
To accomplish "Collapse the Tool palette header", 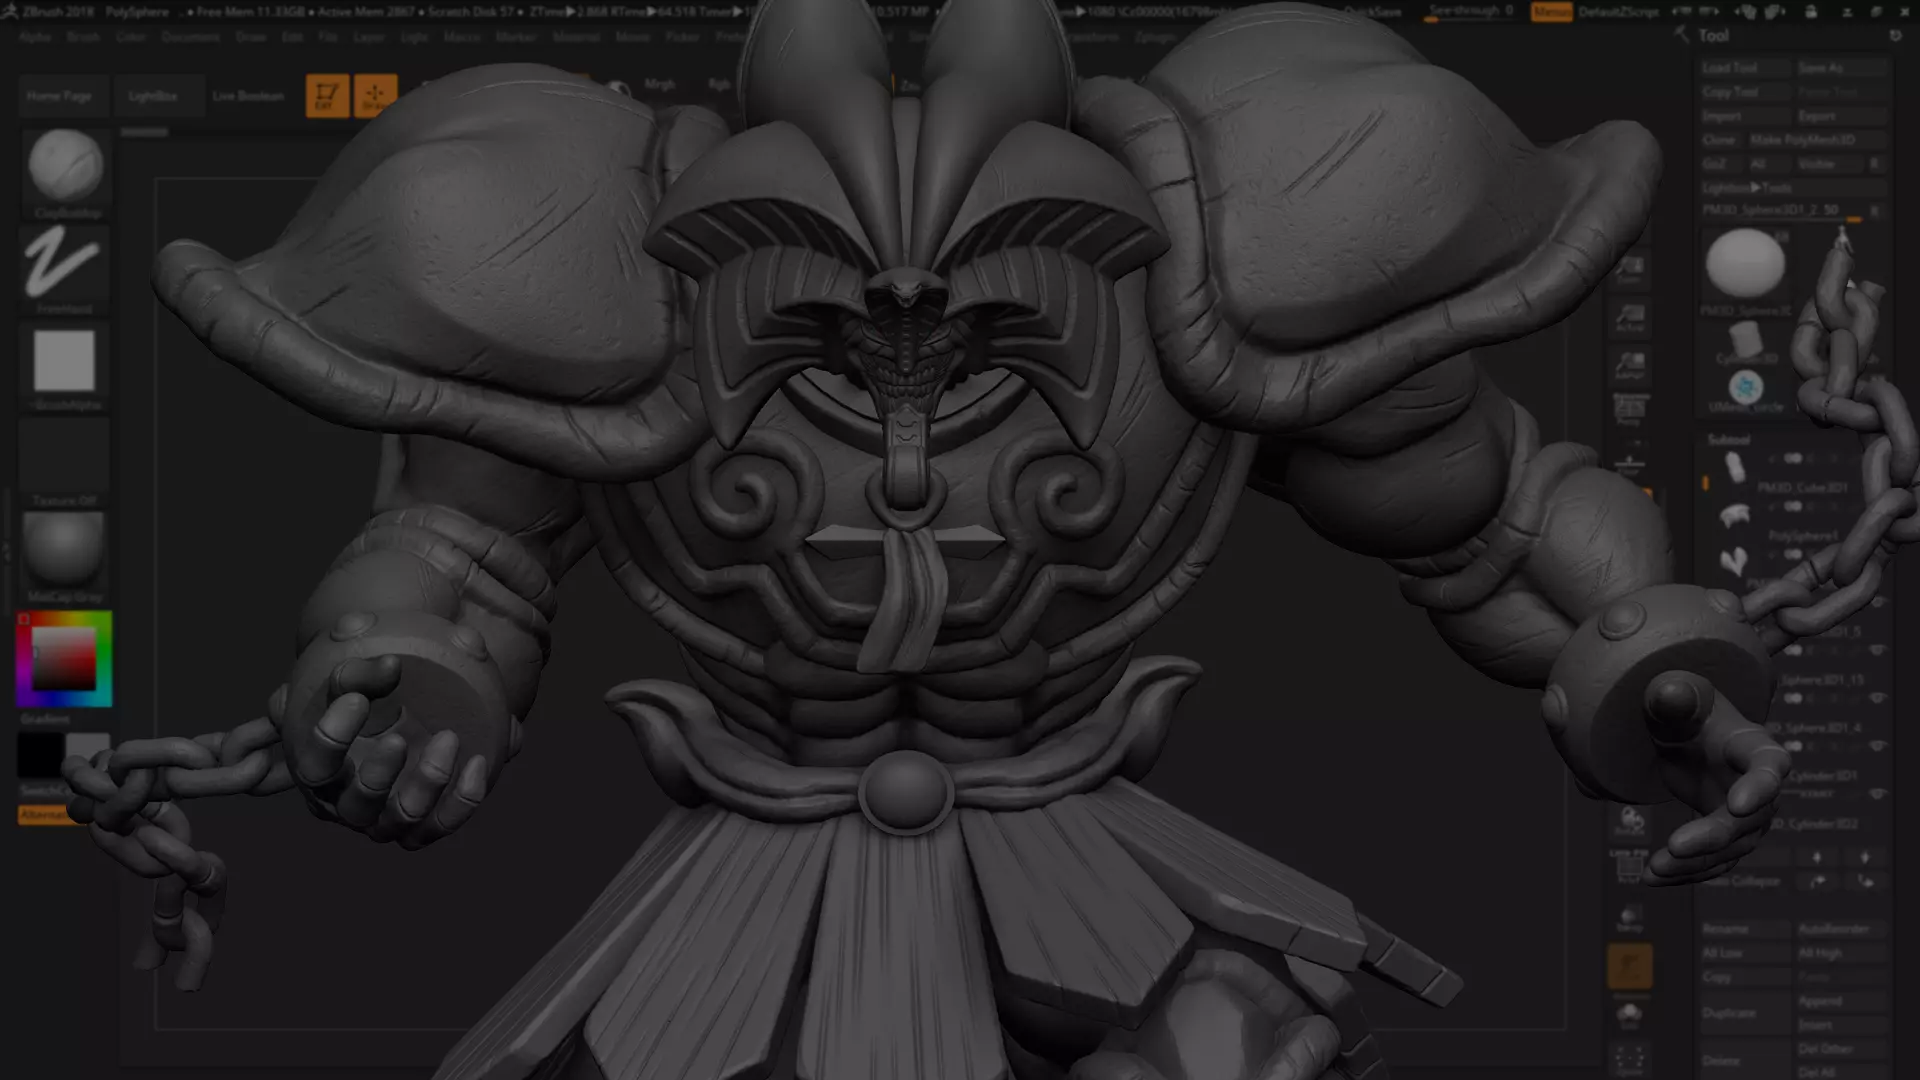I will 1713,35.
